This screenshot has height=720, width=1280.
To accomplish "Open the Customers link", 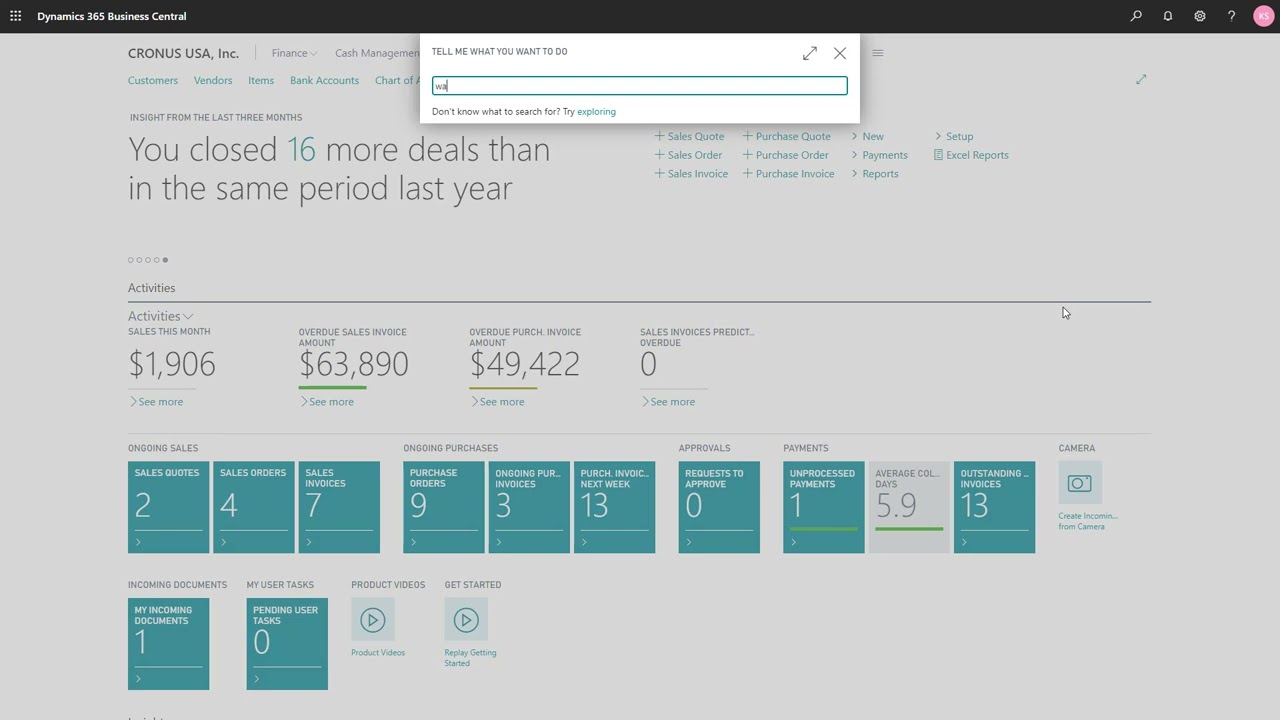I will pyautogui.click(x=153, y=80).
